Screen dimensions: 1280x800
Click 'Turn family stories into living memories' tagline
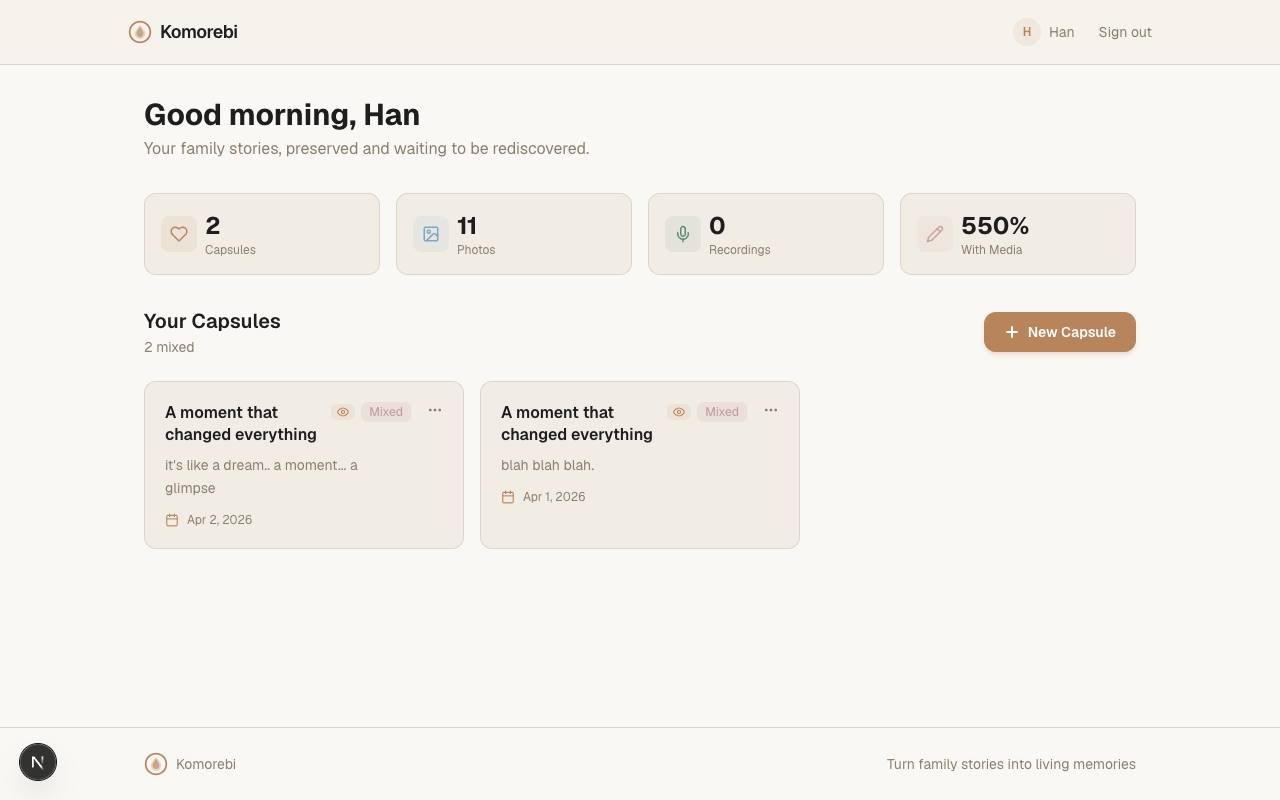click(1011, 764)
